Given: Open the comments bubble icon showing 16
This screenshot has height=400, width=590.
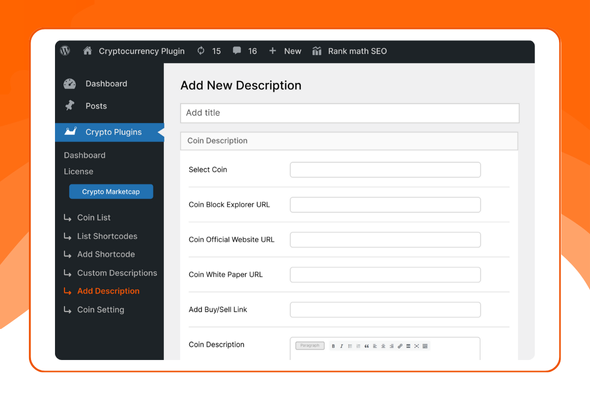Looking at the screenshot, I should 237,51.
